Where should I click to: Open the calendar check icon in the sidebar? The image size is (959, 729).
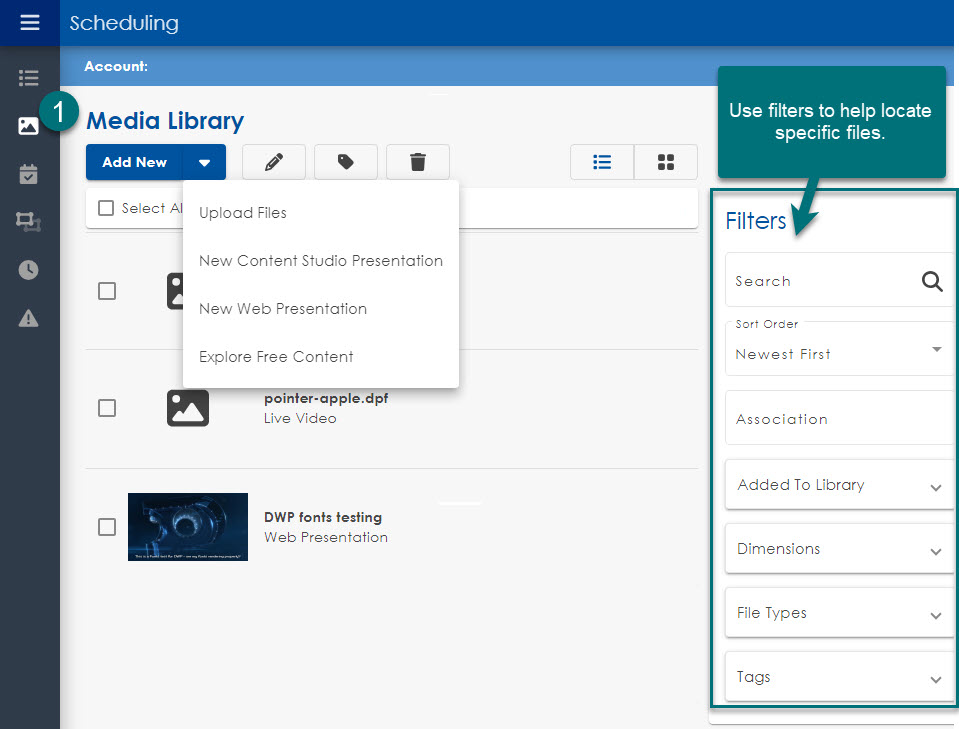click(29, 174)
